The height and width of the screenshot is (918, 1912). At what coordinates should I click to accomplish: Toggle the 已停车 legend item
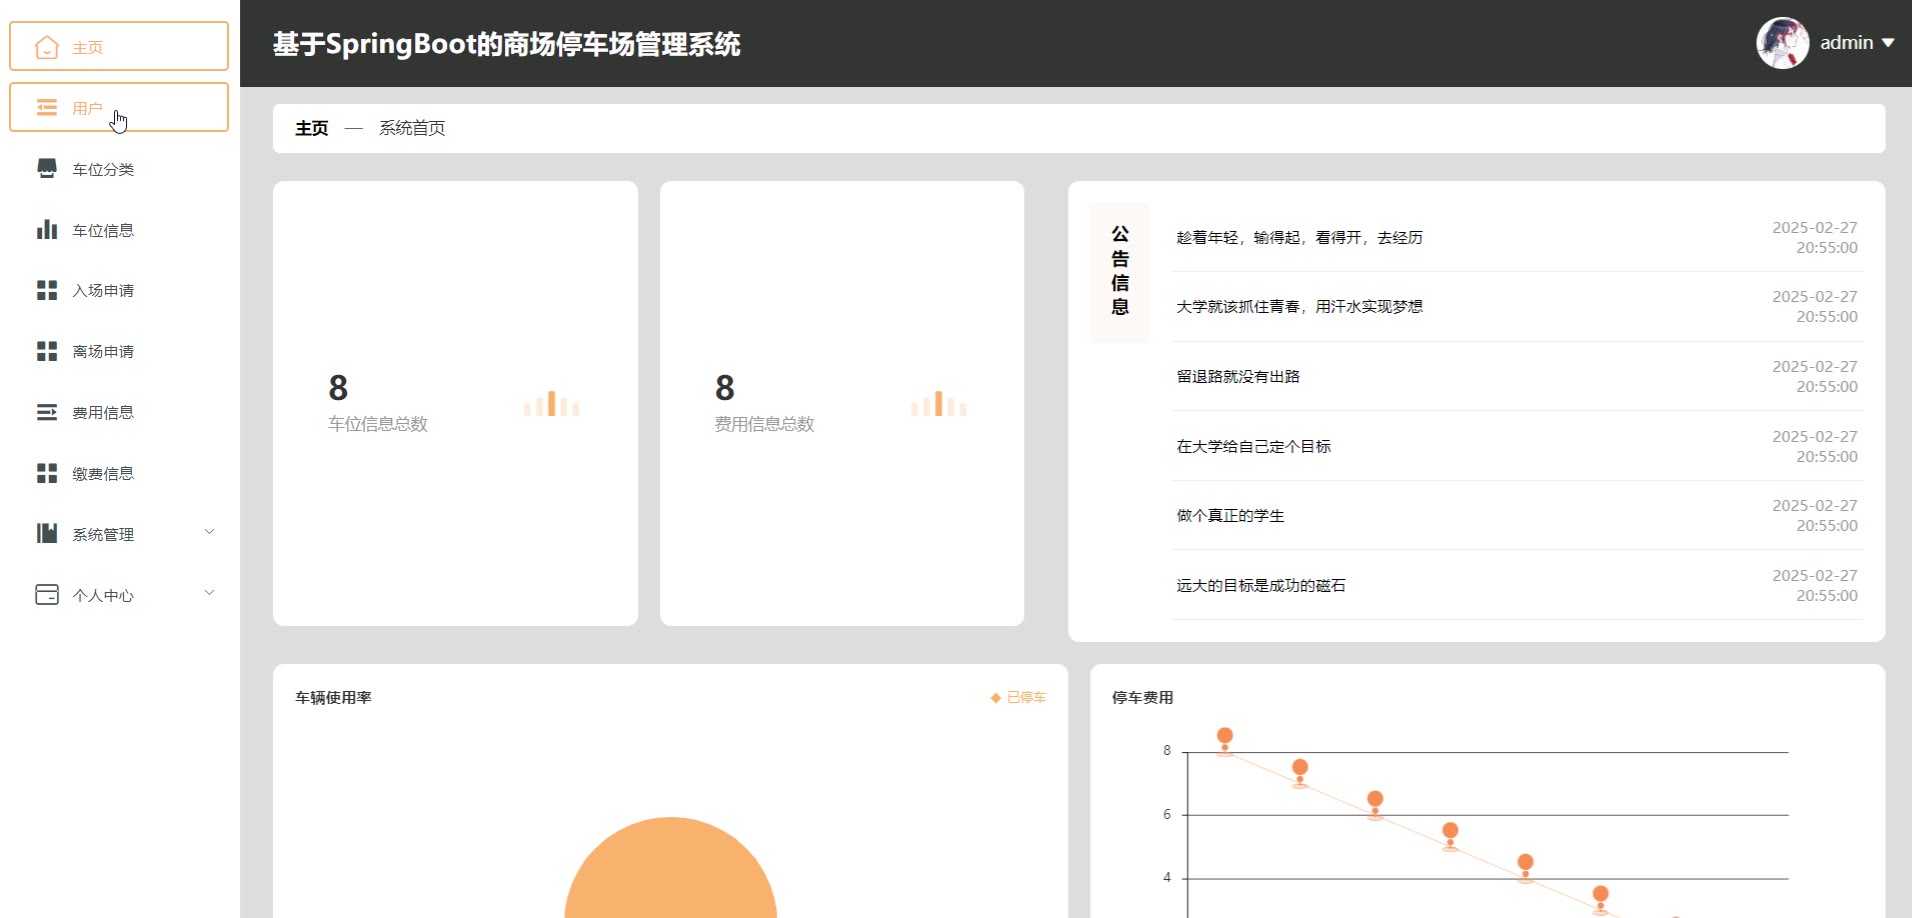1018,698
